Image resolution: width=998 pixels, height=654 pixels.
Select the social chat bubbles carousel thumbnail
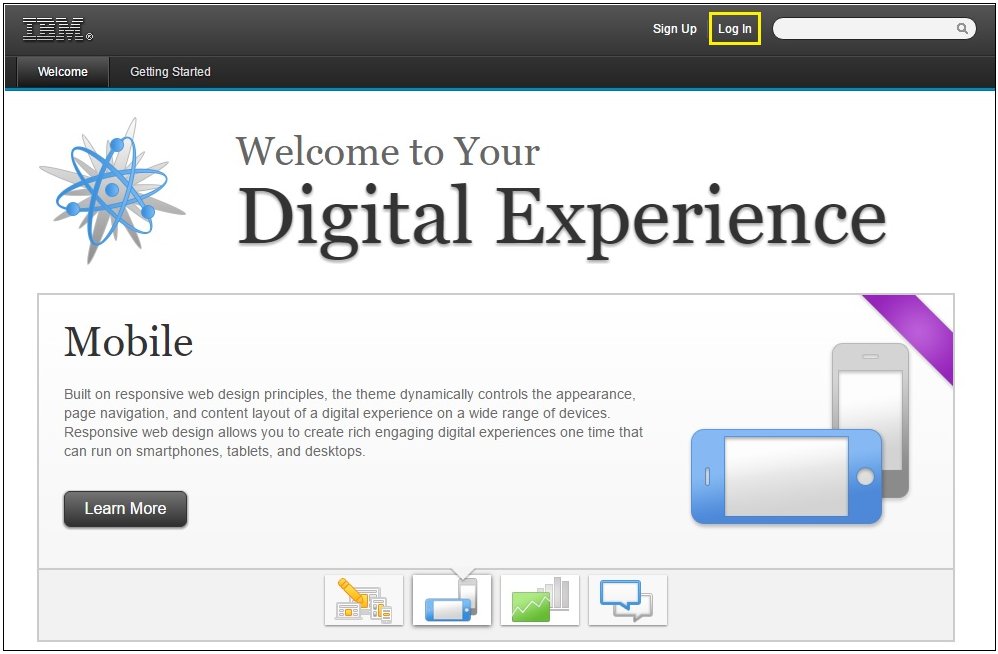click(628, 600)
